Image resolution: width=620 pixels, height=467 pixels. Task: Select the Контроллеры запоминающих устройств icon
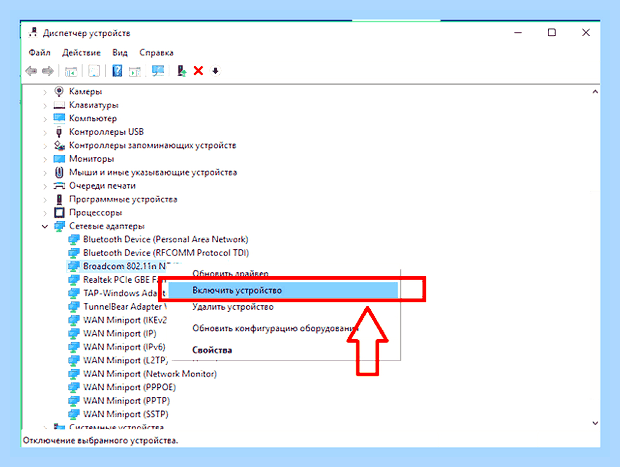(x=59, y=146)
